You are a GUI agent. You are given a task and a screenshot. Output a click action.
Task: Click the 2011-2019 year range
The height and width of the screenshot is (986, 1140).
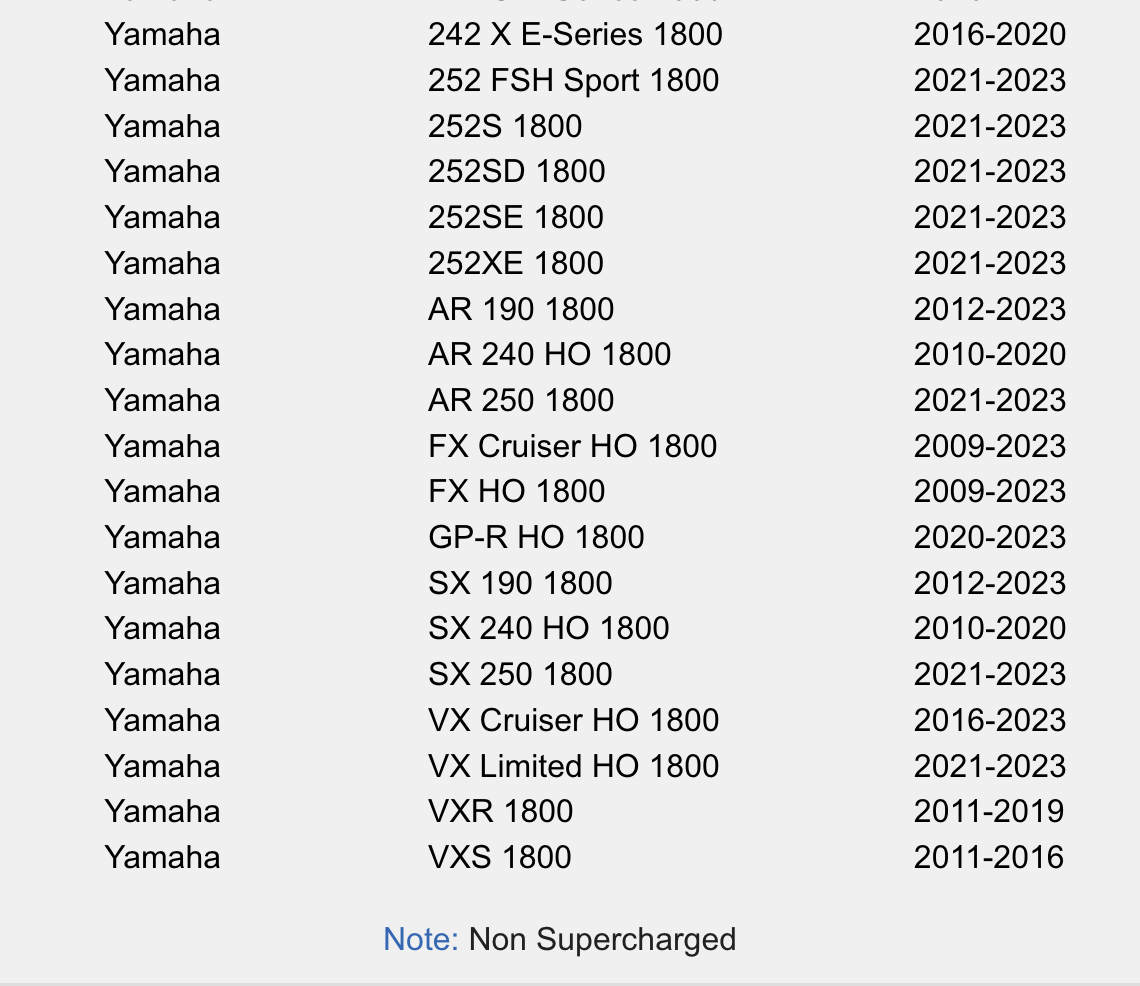point(989,812)
